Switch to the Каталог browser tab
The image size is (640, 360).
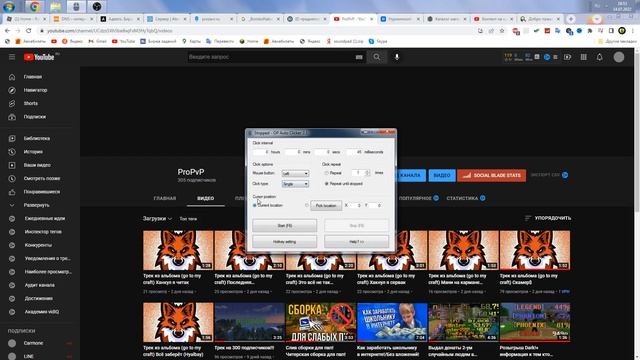[447, 19]
